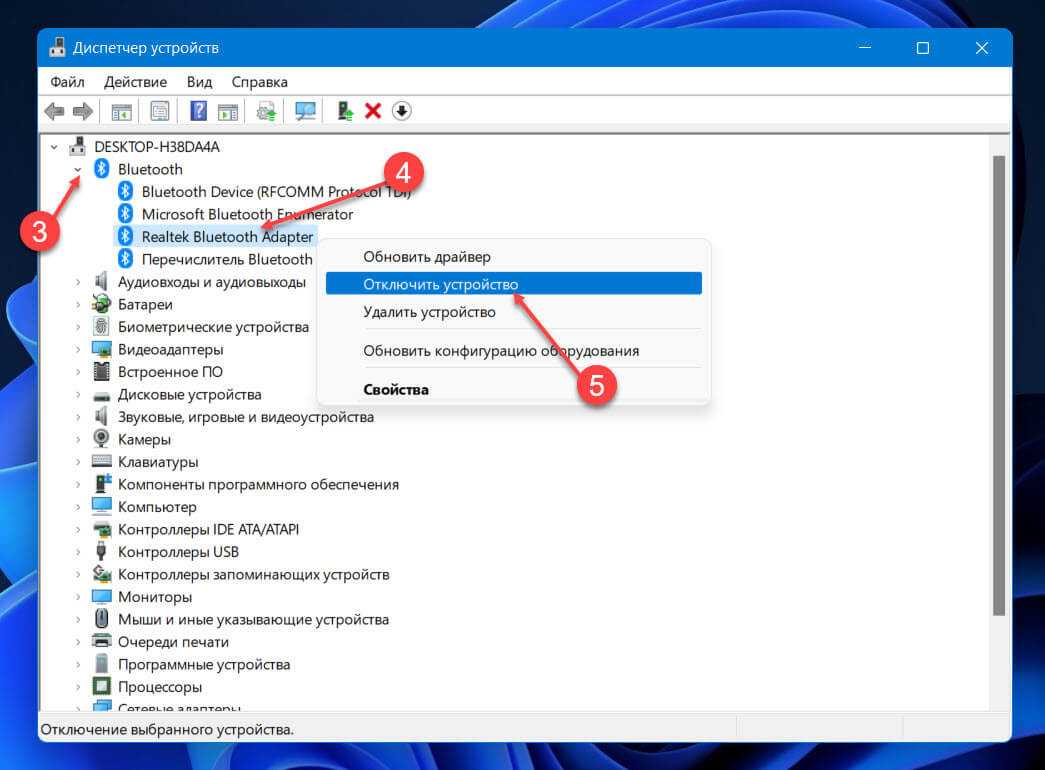
Task: Click the red X uninstall device icon
Action: pyautogui.click(x=373, y=111)
